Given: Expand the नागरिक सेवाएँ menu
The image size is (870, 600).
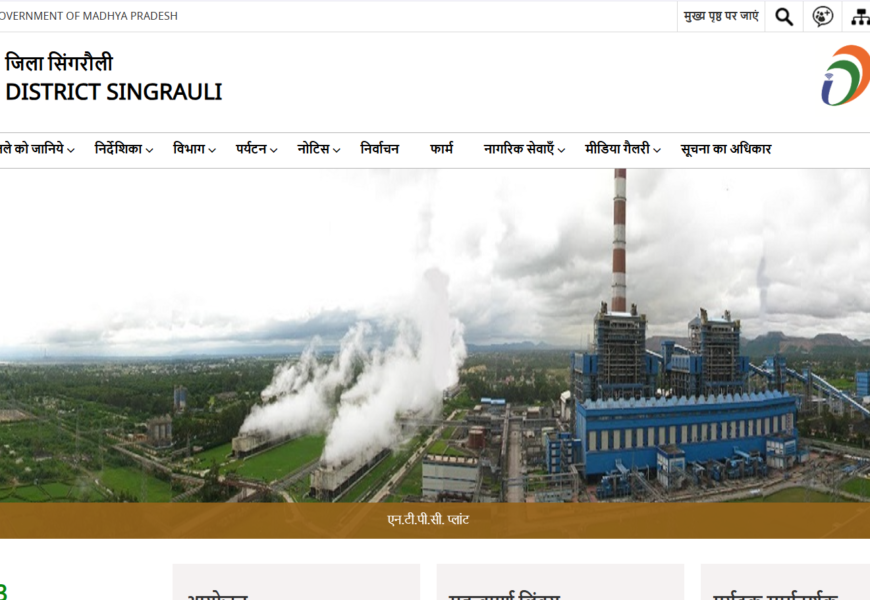Looking at the screenshot, I should 524,149.
